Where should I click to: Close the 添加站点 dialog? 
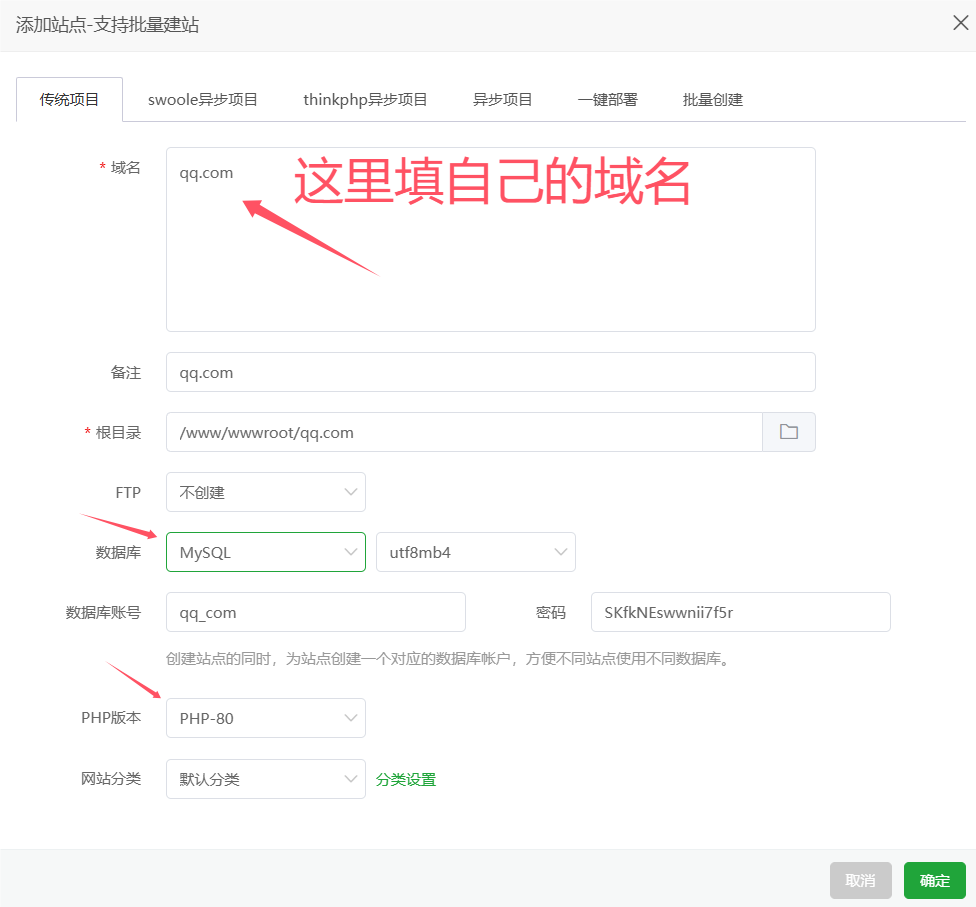pyautogui.click(x=960, y=22)
